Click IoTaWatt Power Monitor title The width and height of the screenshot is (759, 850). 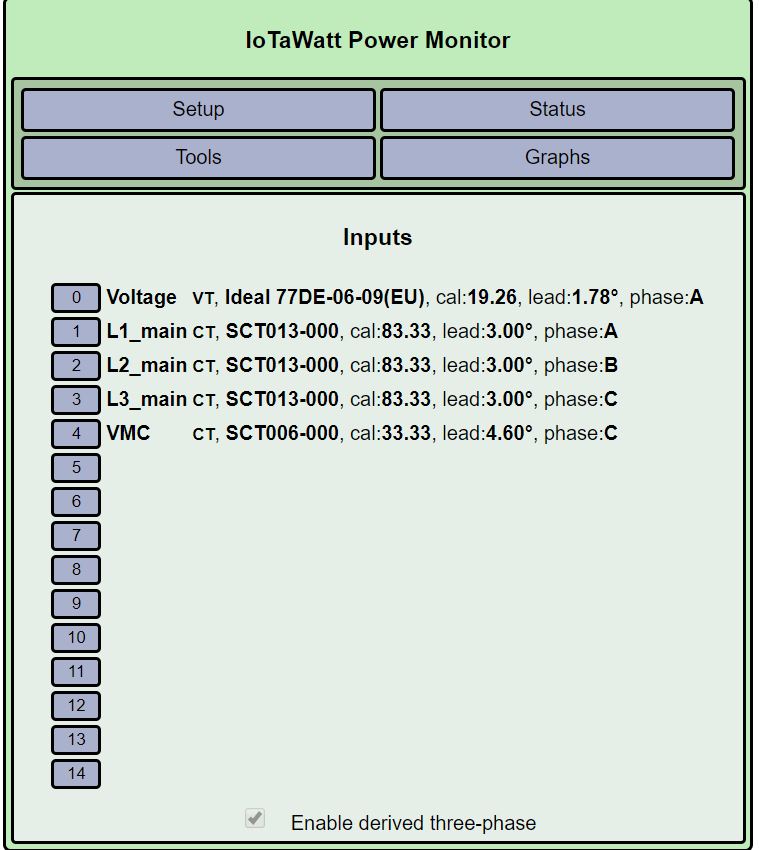tap(378, 41)
